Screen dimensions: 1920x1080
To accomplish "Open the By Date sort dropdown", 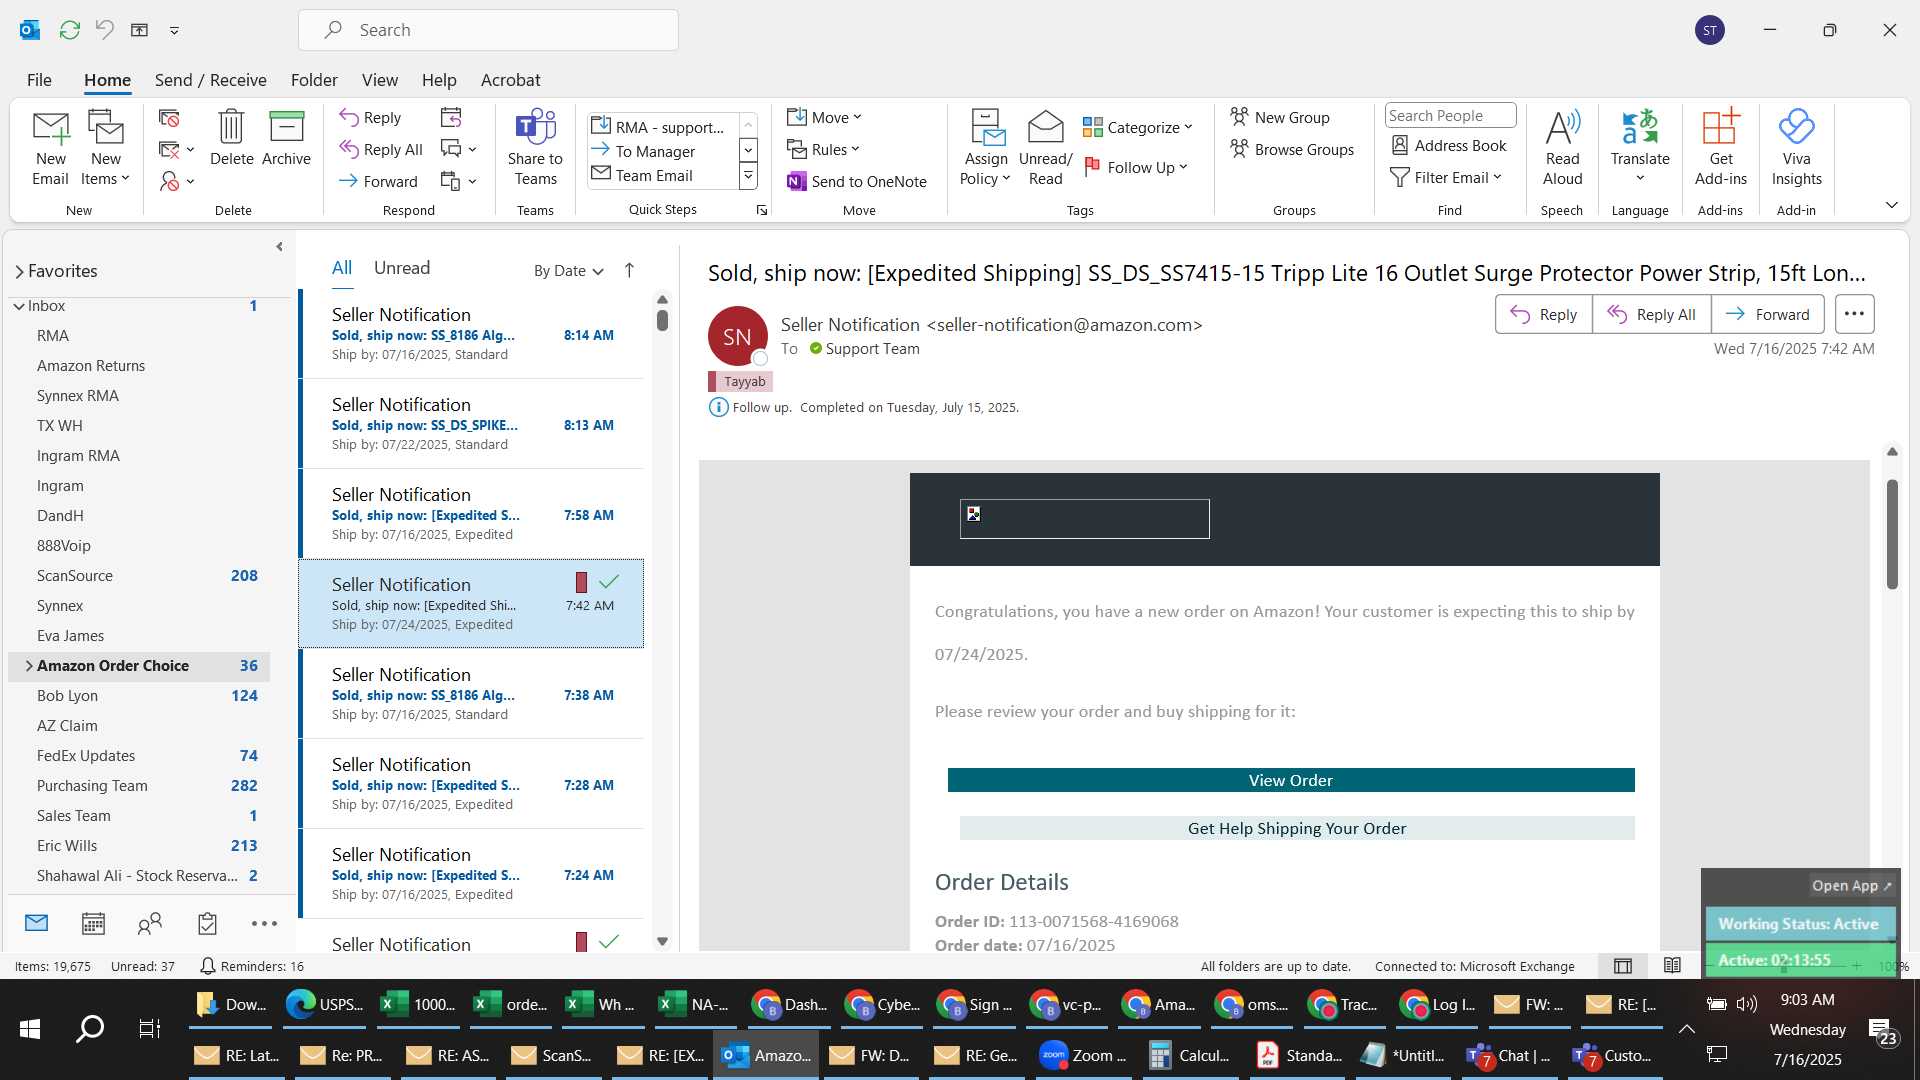I will [568, 271].
